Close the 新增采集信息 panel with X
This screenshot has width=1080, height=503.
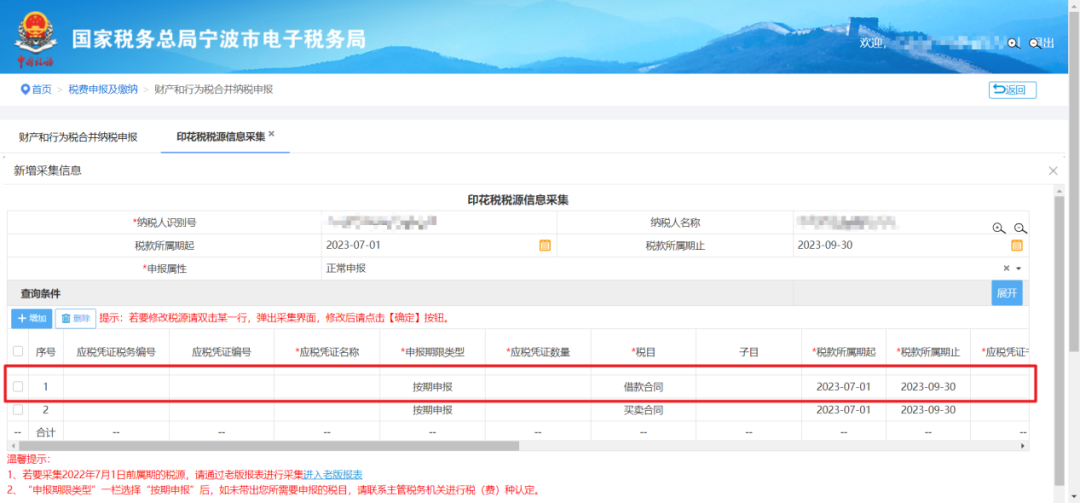tap(1052, 171)
